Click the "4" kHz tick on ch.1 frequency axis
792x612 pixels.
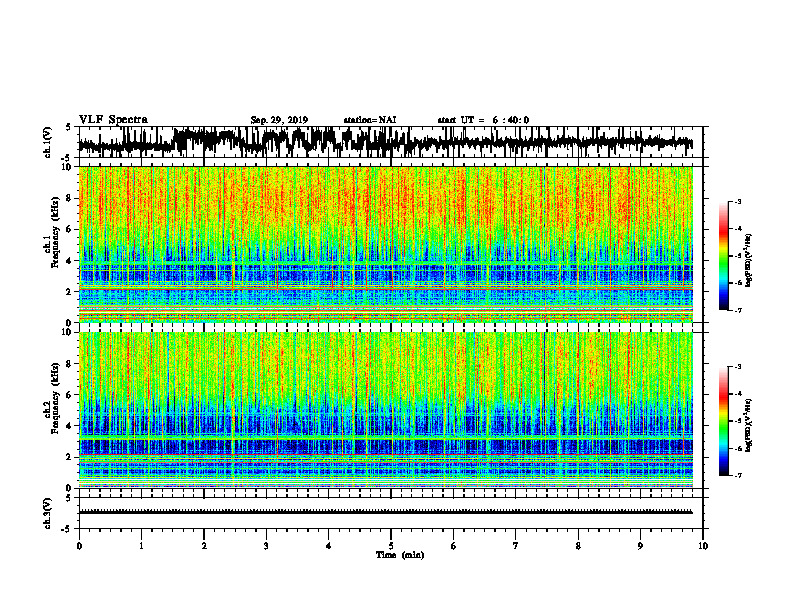tap(69, 261)
